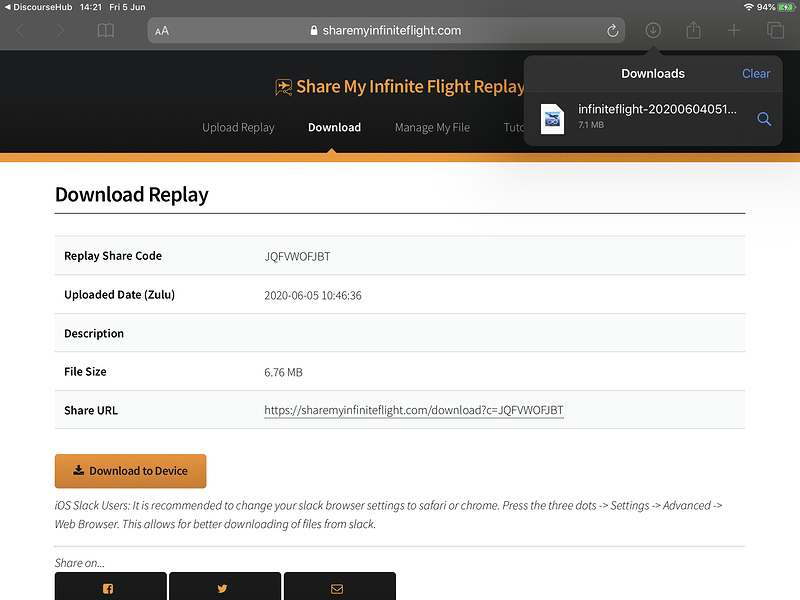Select the 6.76 MB file size value
This screenshot has height=600, width=800.
pyautogui.click(x=283, y=372)
